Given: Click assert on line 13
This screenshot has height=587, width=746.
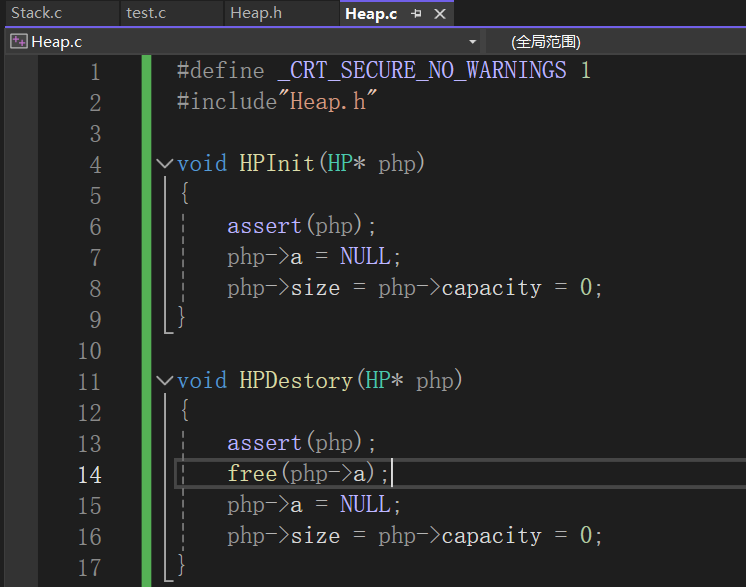Looking at the screenshot, I should click(265, 442).
